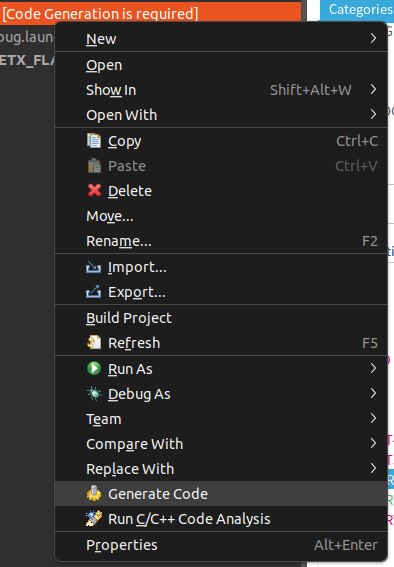The height and width of the screenshot is (567, 394).
Task: Expand the Team submenu arrow
Action: [x=373, y=418]
